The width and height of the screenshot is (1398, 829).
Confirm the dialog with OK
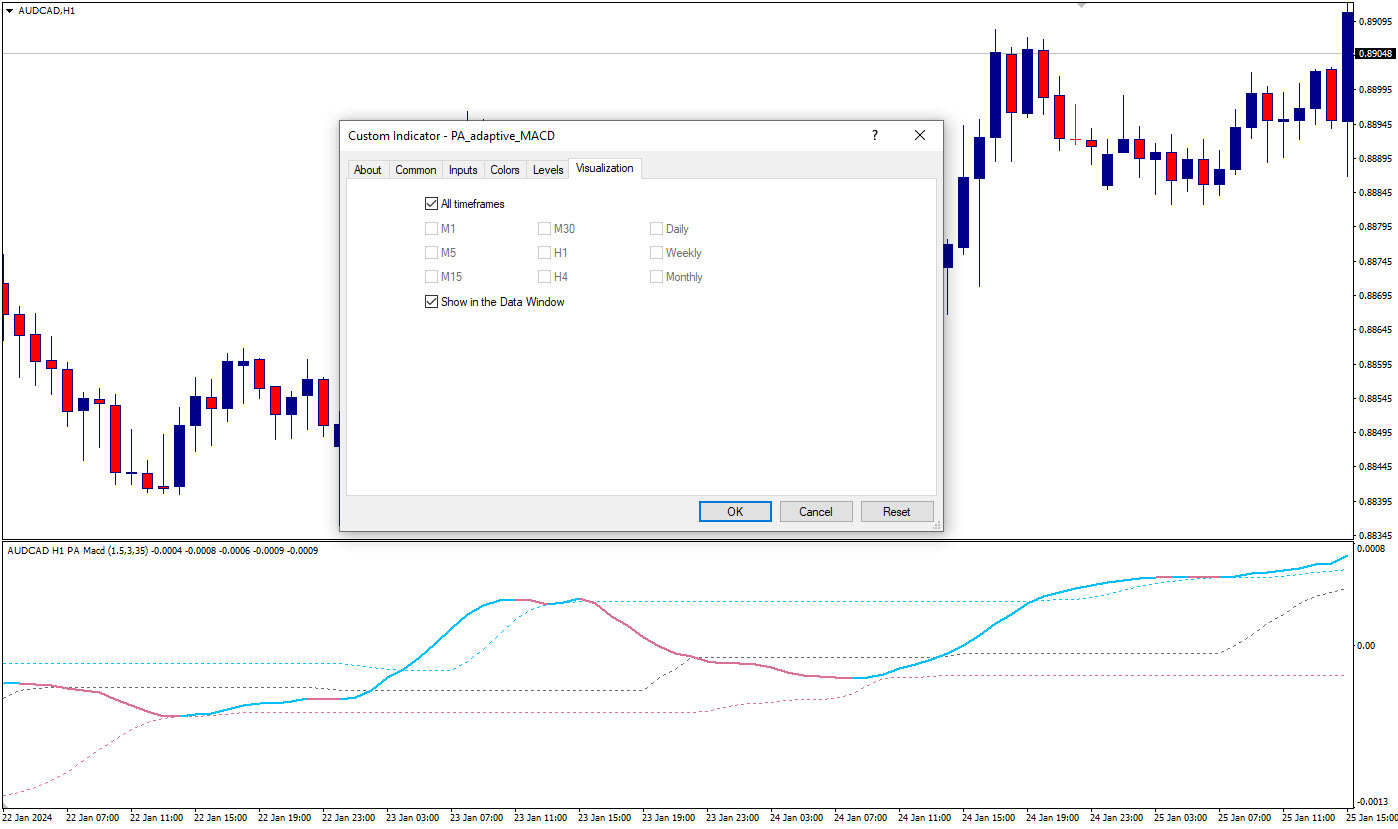(x=735, y=512)
